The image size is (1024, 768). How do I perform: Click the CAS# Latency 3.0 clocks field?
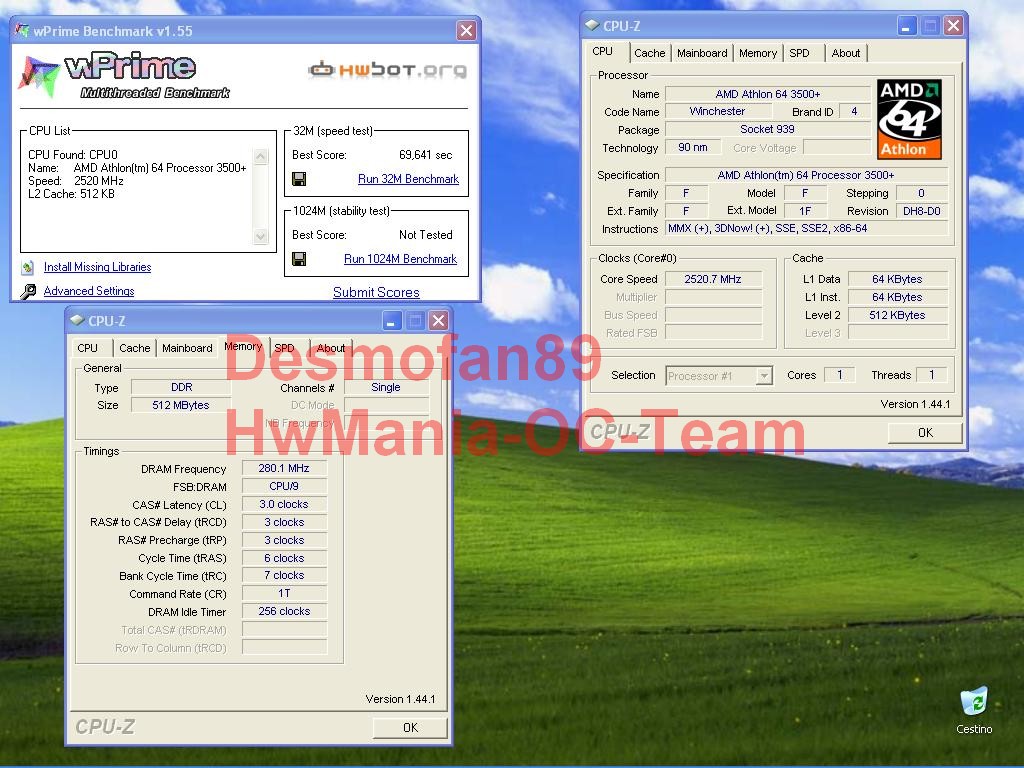pos(284,504)
